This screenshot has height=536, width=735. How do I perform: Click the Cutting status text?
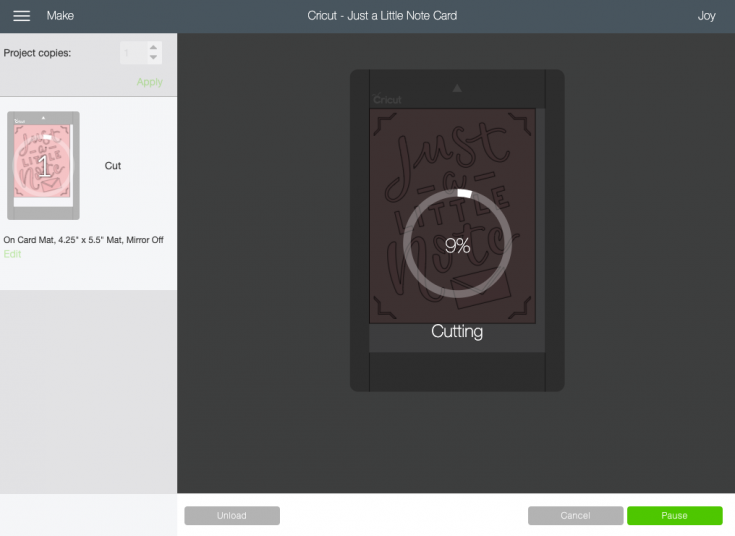[x=457, y=332]
